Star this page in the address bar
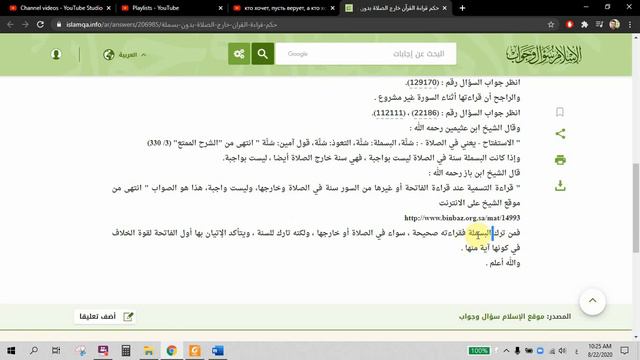 point(551,24)
